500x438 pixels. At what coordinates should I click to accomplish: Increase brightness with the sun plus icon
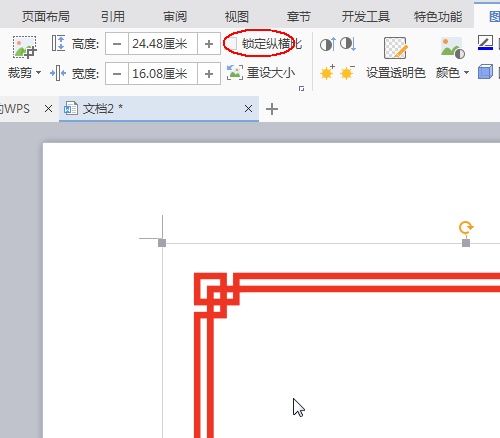(x=327, y=72)
